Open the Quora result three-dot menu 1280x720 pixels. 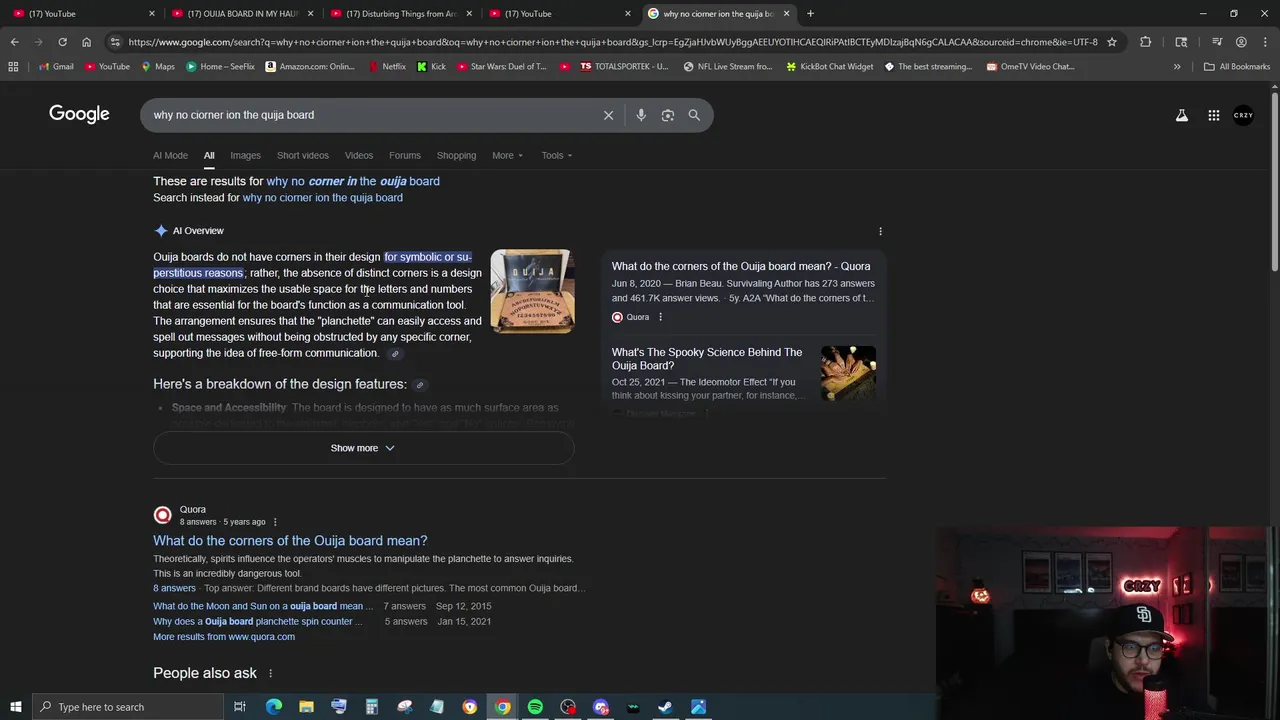tap(275, 522)
